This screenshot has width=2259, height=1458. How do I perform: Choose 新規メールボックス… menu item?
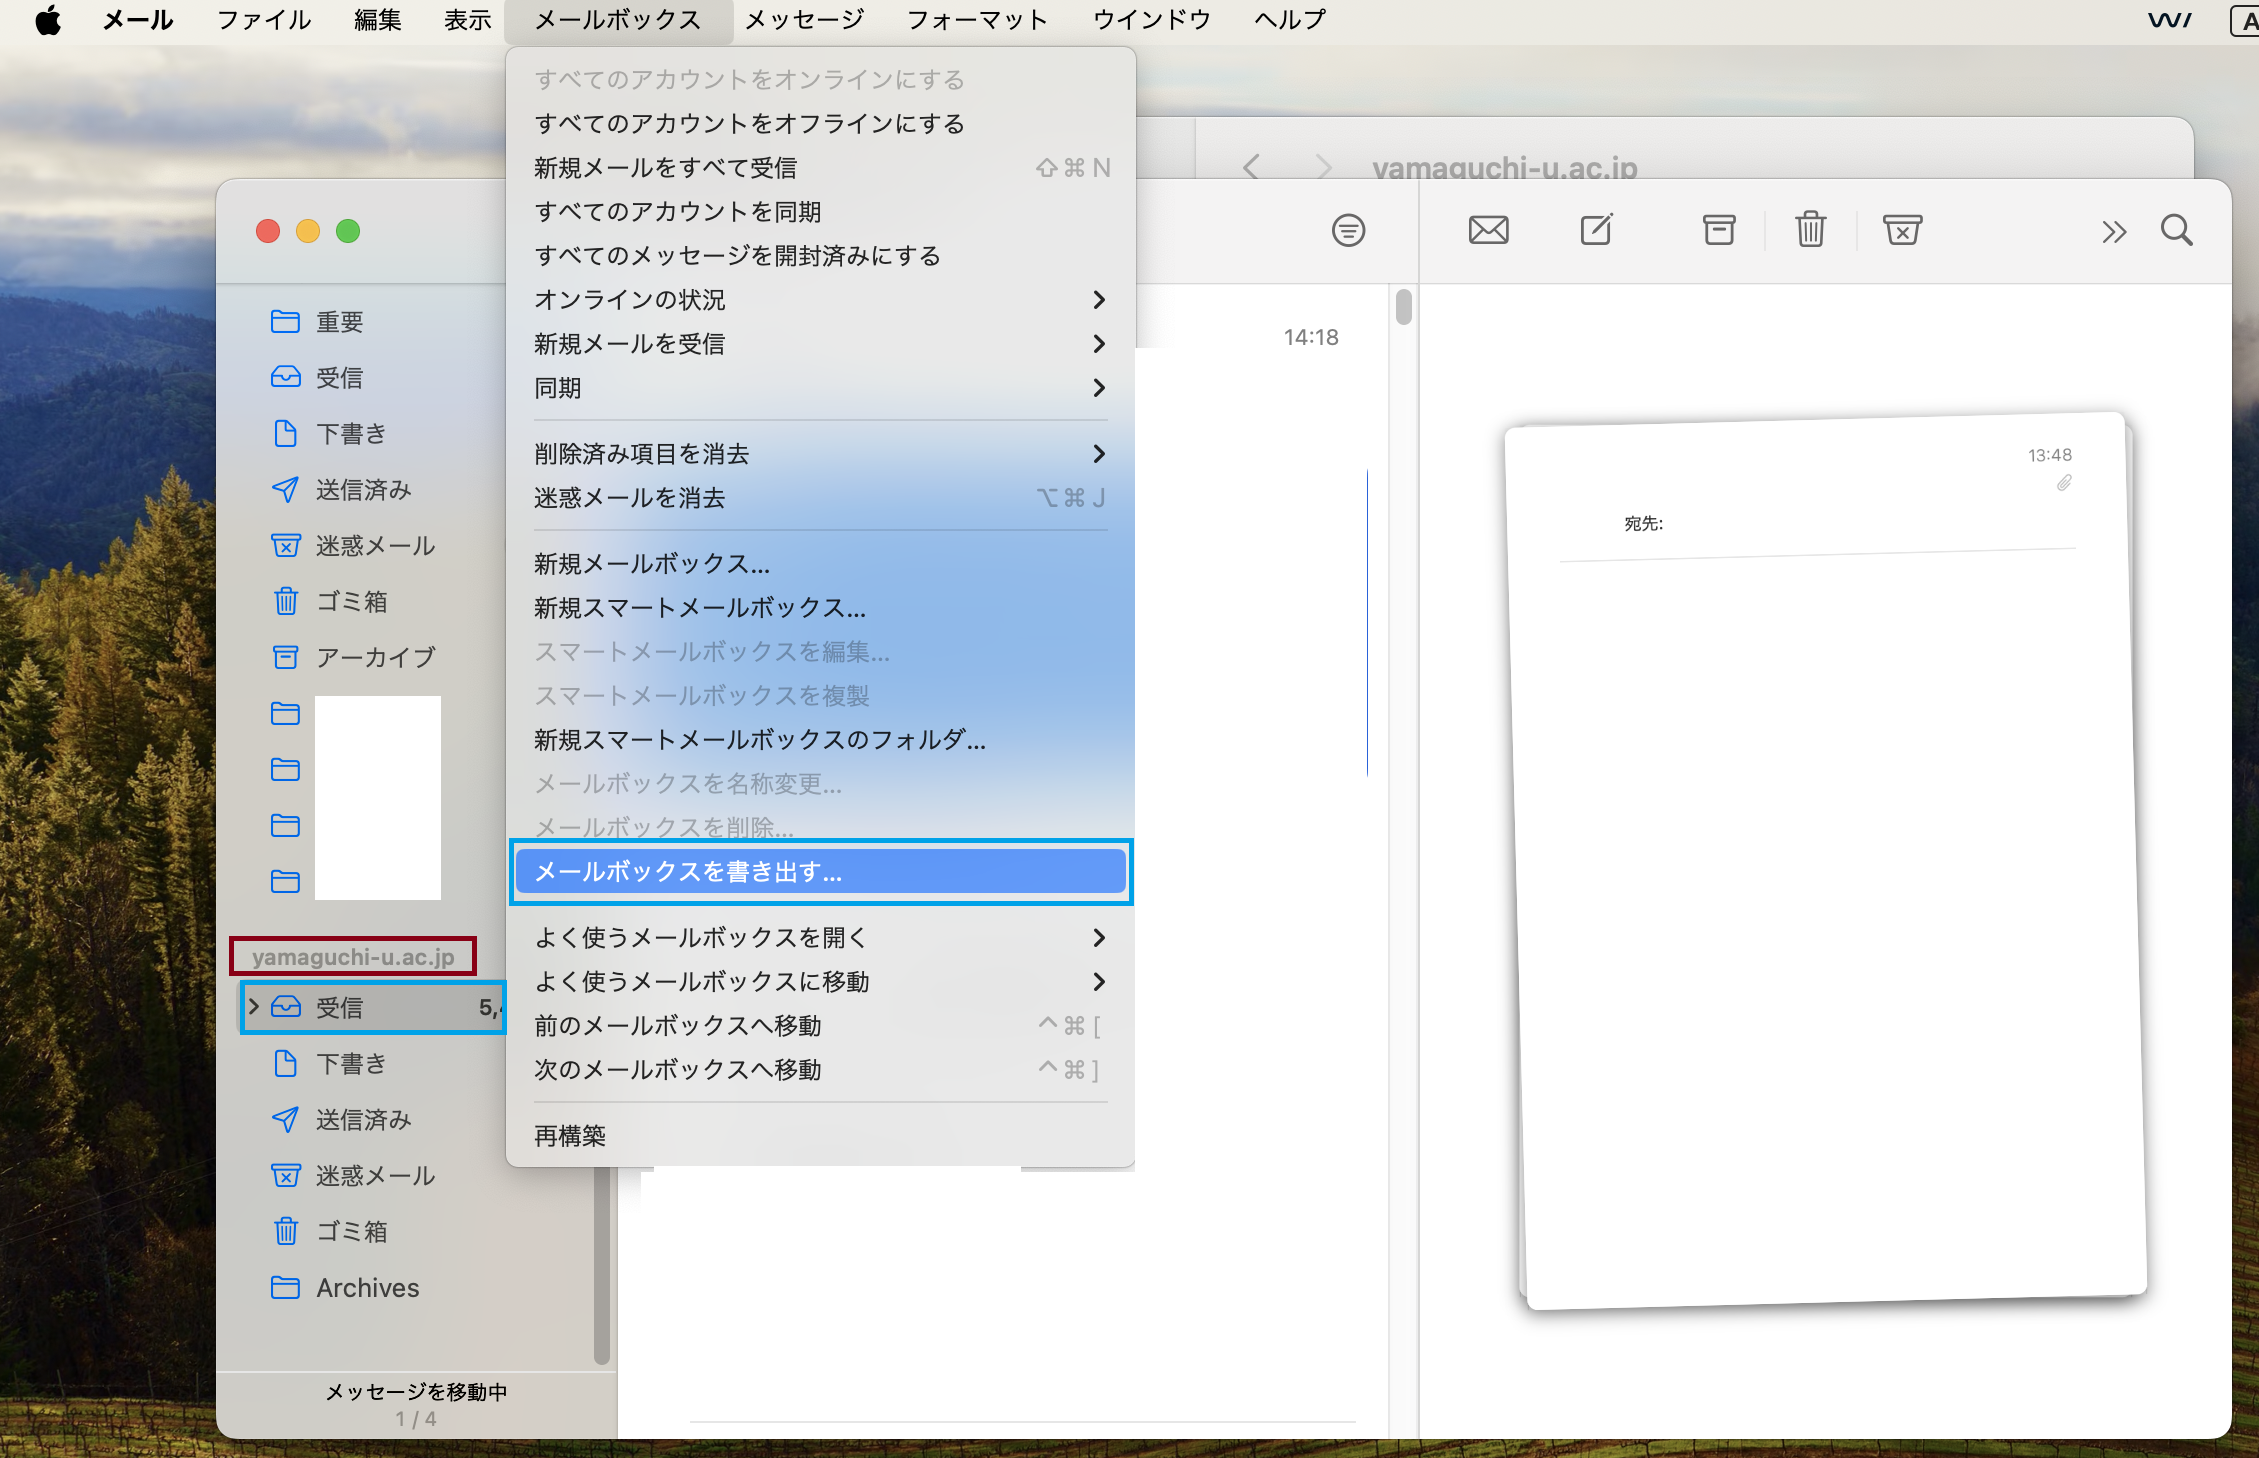coord(820,564)
